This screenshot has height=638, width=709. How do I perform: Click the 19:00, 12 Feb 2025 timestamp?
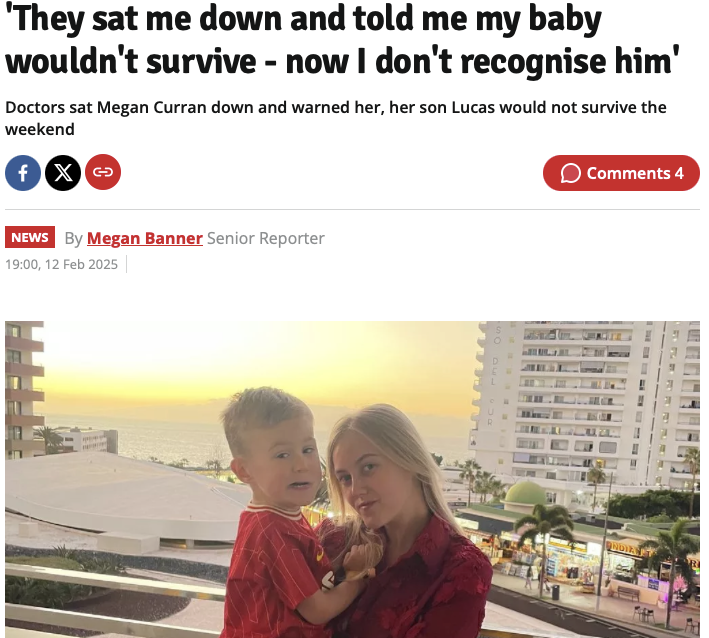61,264
